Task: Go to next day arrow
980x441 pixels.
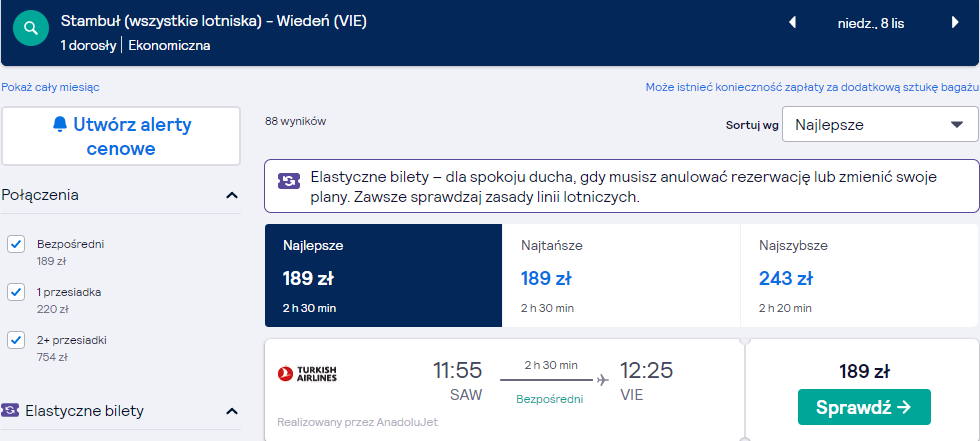Action: [955, 23]
